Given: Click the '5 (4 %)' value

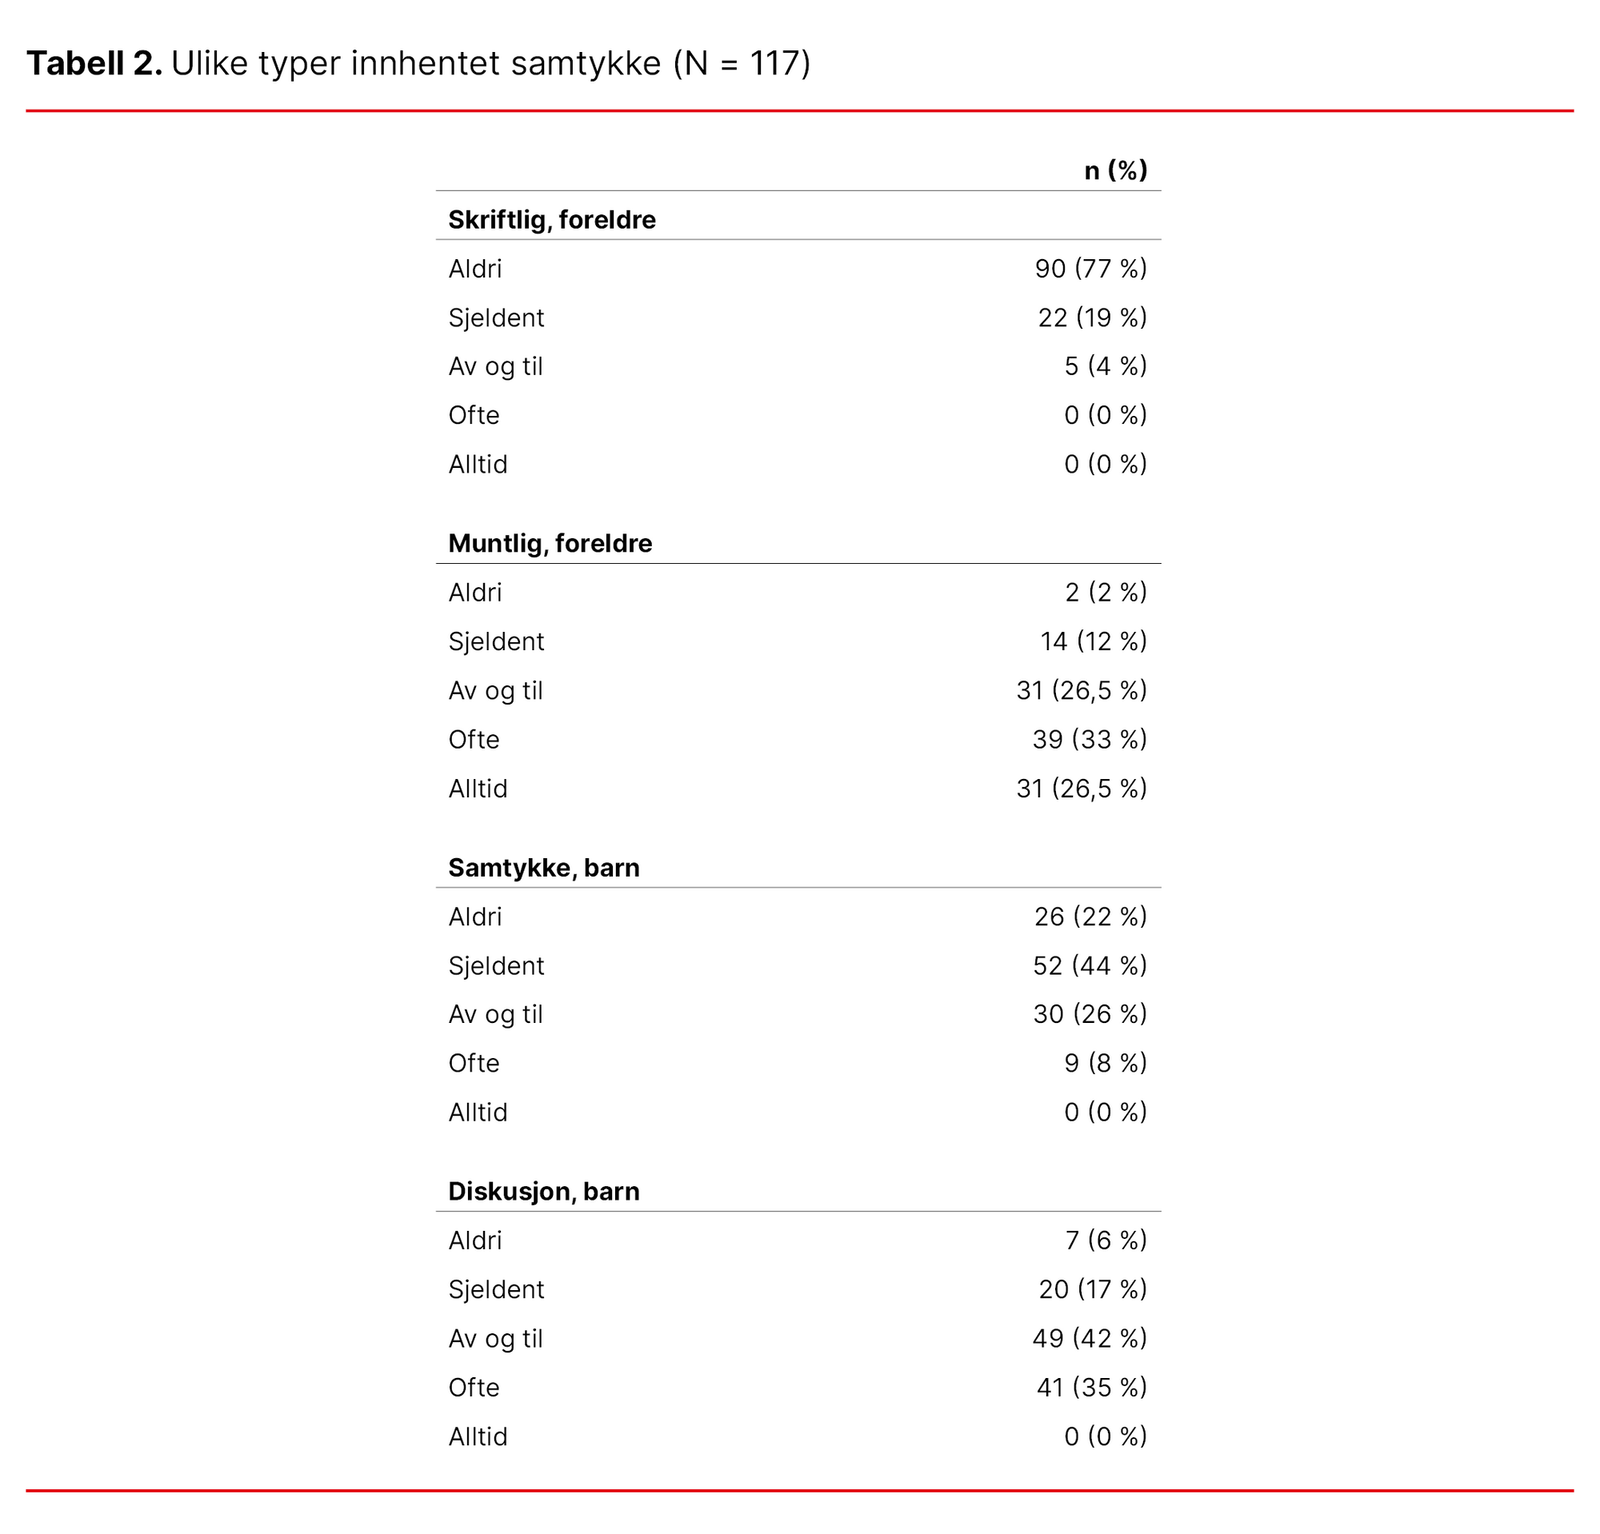Looking at the screenshot, I should coord(1105,367).
